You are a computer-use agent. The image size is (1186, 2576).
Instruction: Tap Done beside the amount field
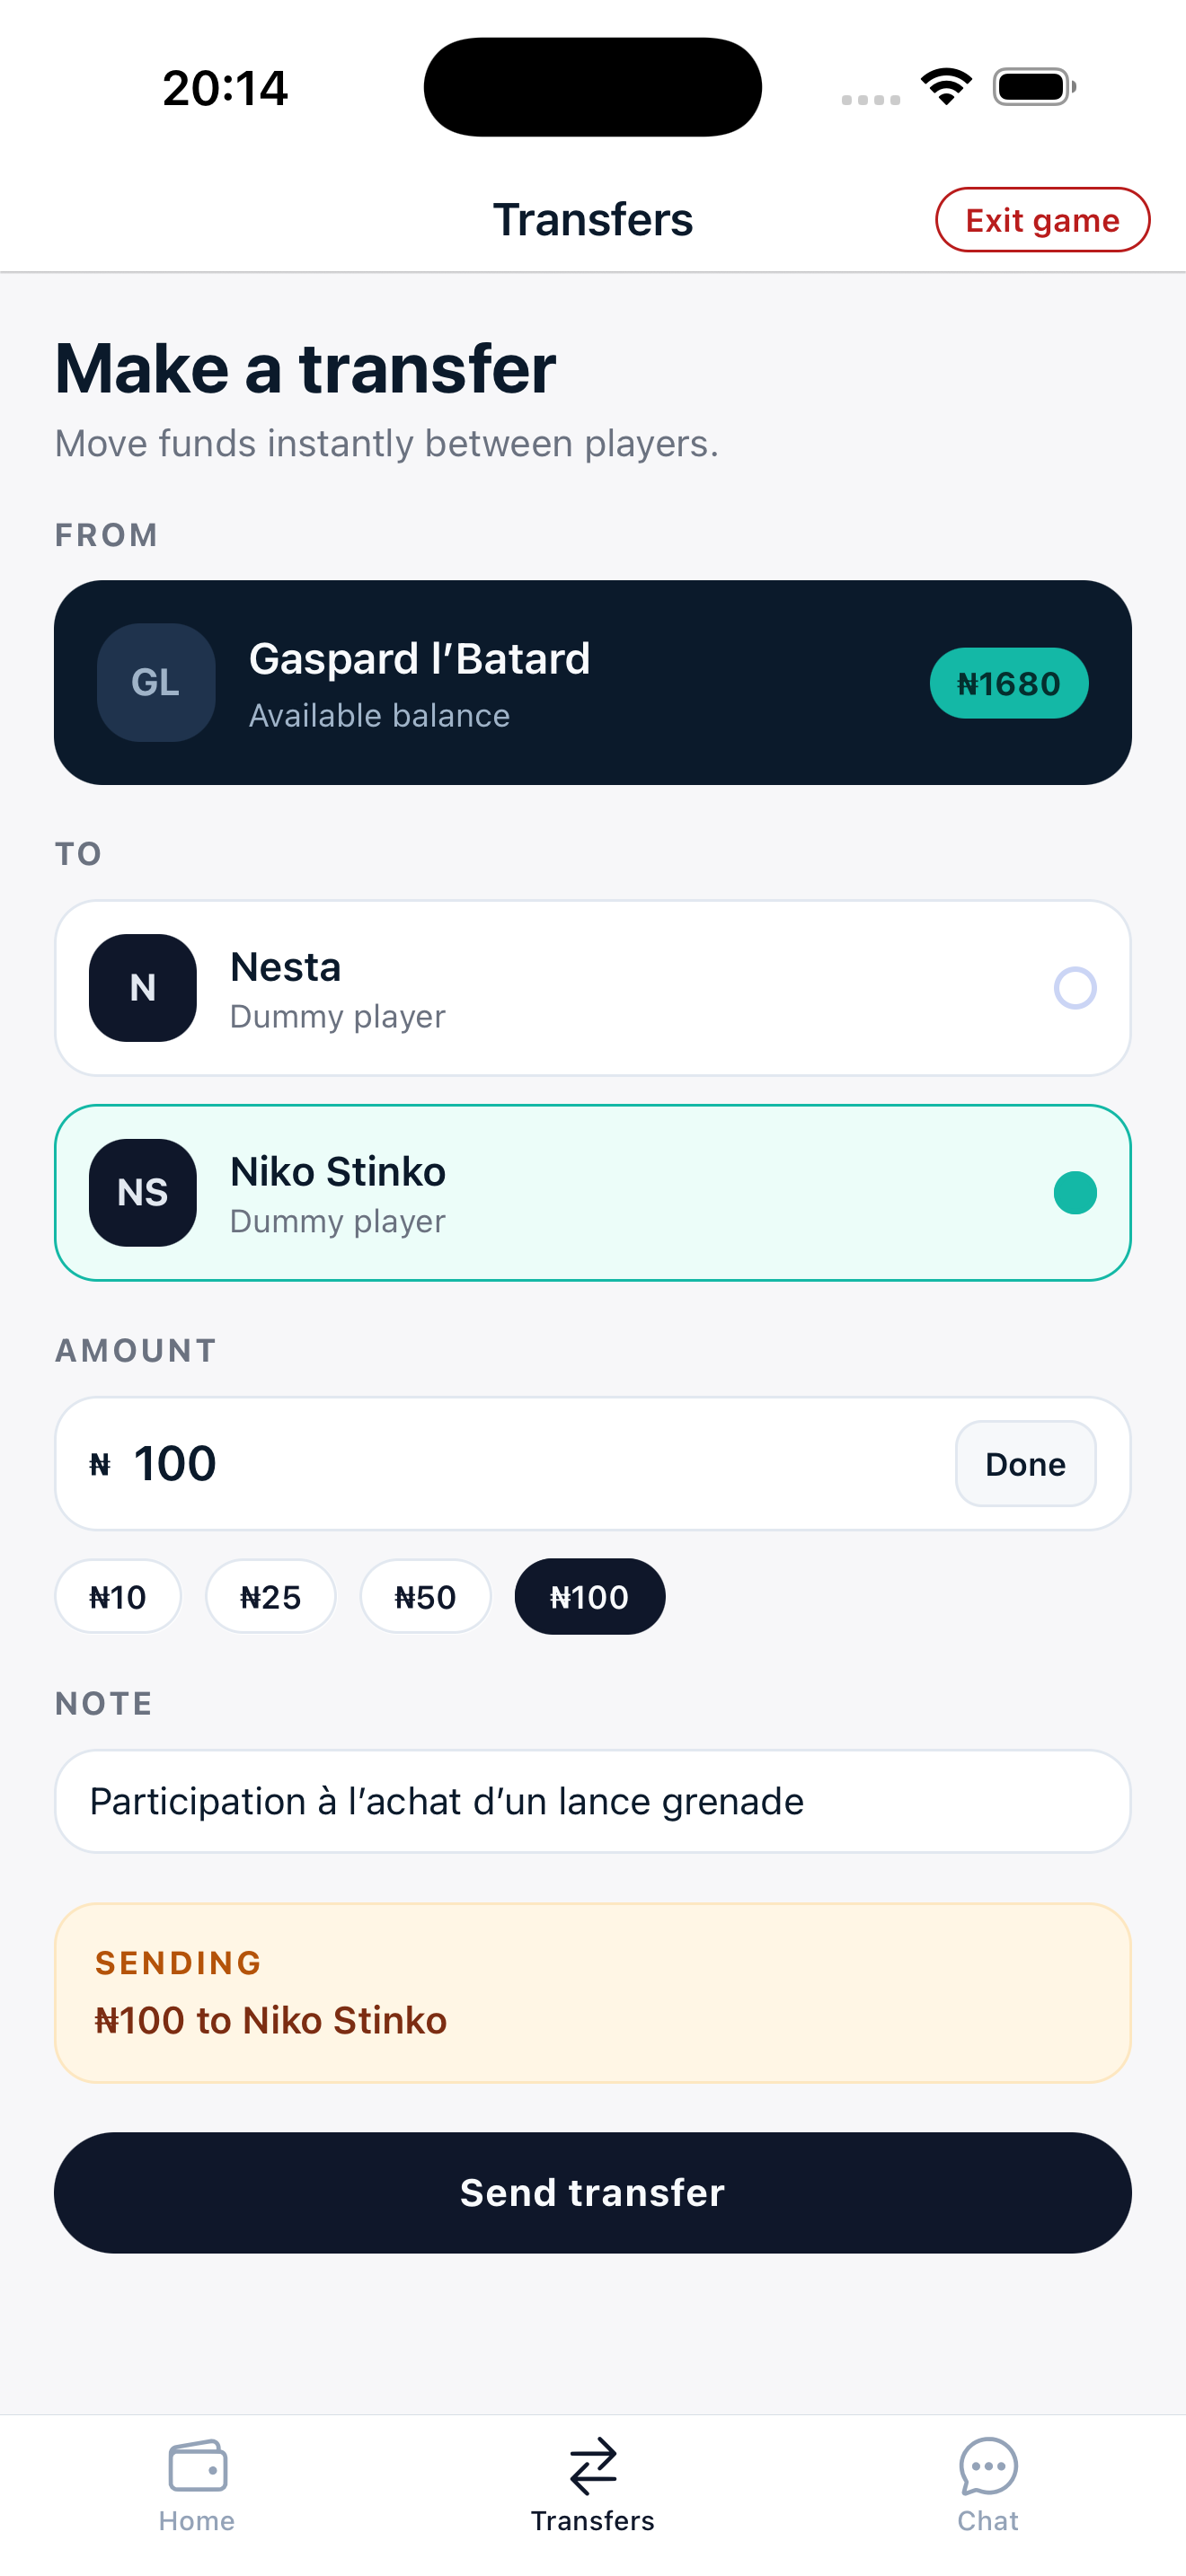click(x=1025, y=1464)
